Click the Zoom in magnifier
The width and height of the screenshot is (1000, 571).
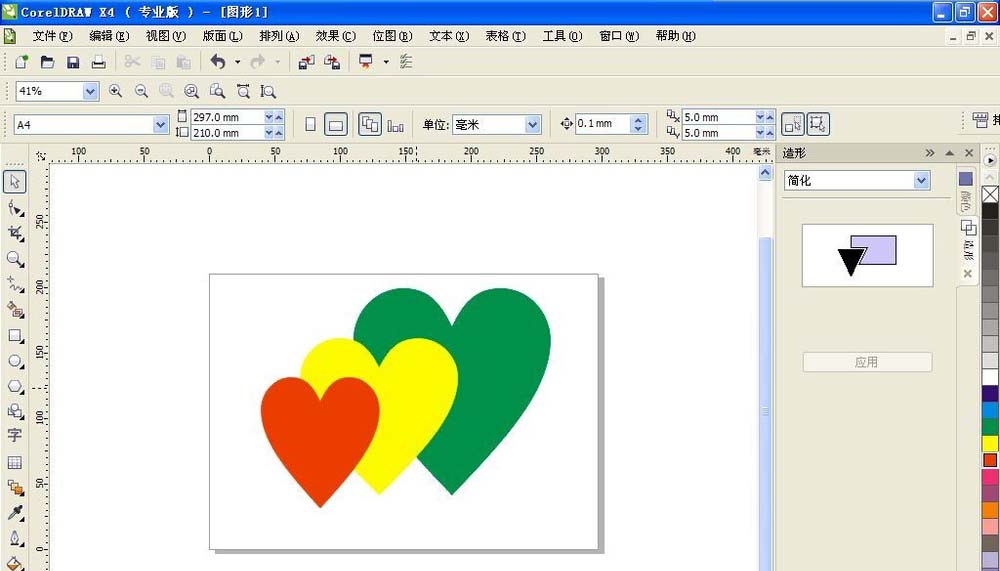[x=115, y=91]
